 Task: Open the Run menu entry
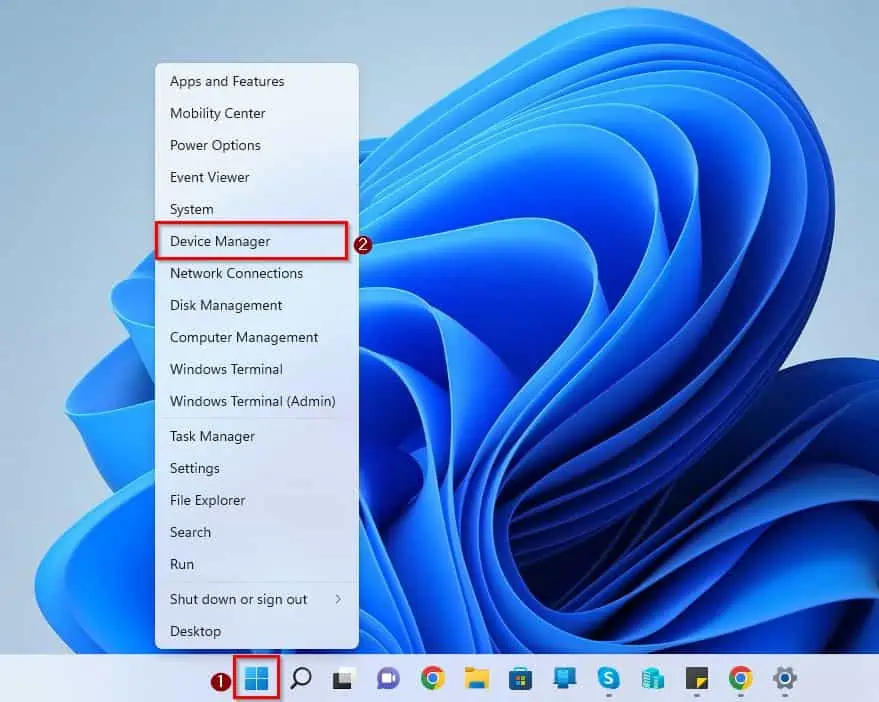coord(257,564)
